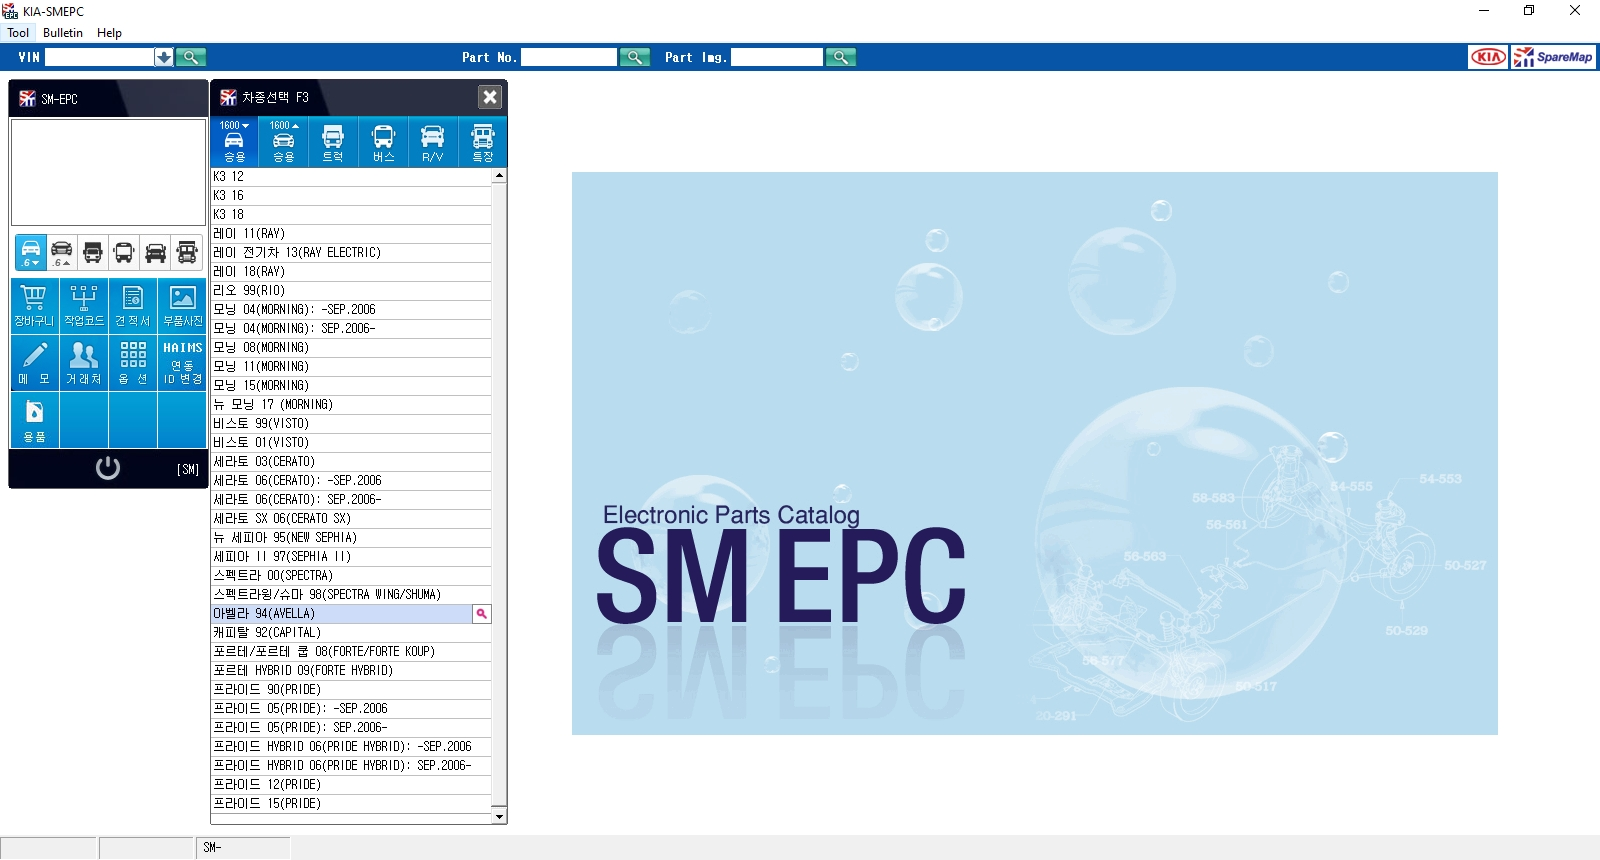1600x860 pixels.
Task: Open the 옵션 options grid
Action: 133,363
